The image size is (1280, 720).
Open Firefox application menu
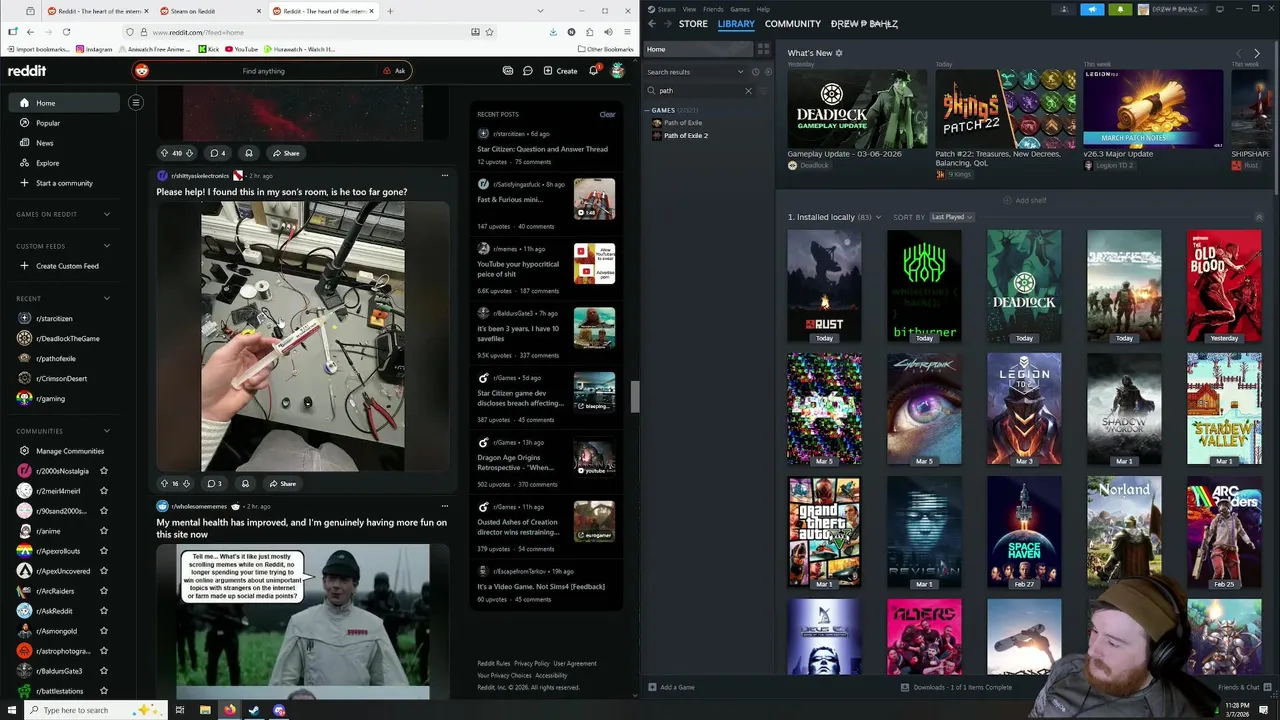coord(626,32)
